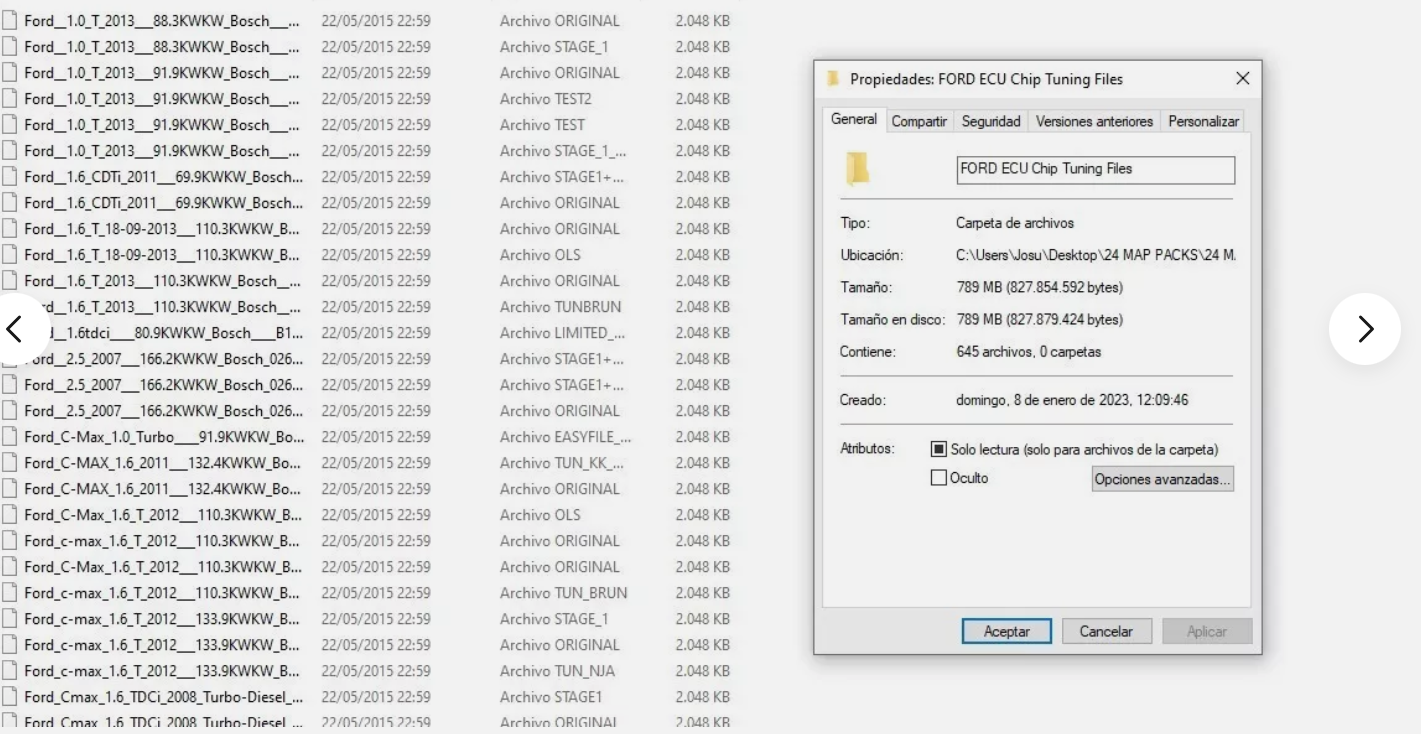Open the Personalizar tab
Image resolution: width=1421 pixels, height=734 pixels.
click(x=1203, y=120)
